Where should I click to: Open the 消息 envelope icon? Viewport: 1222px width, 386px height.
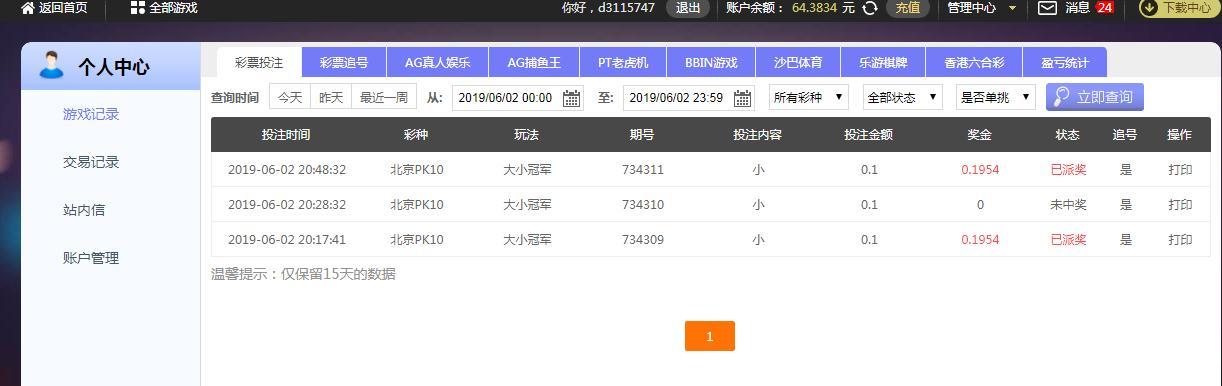point(1047,8)
